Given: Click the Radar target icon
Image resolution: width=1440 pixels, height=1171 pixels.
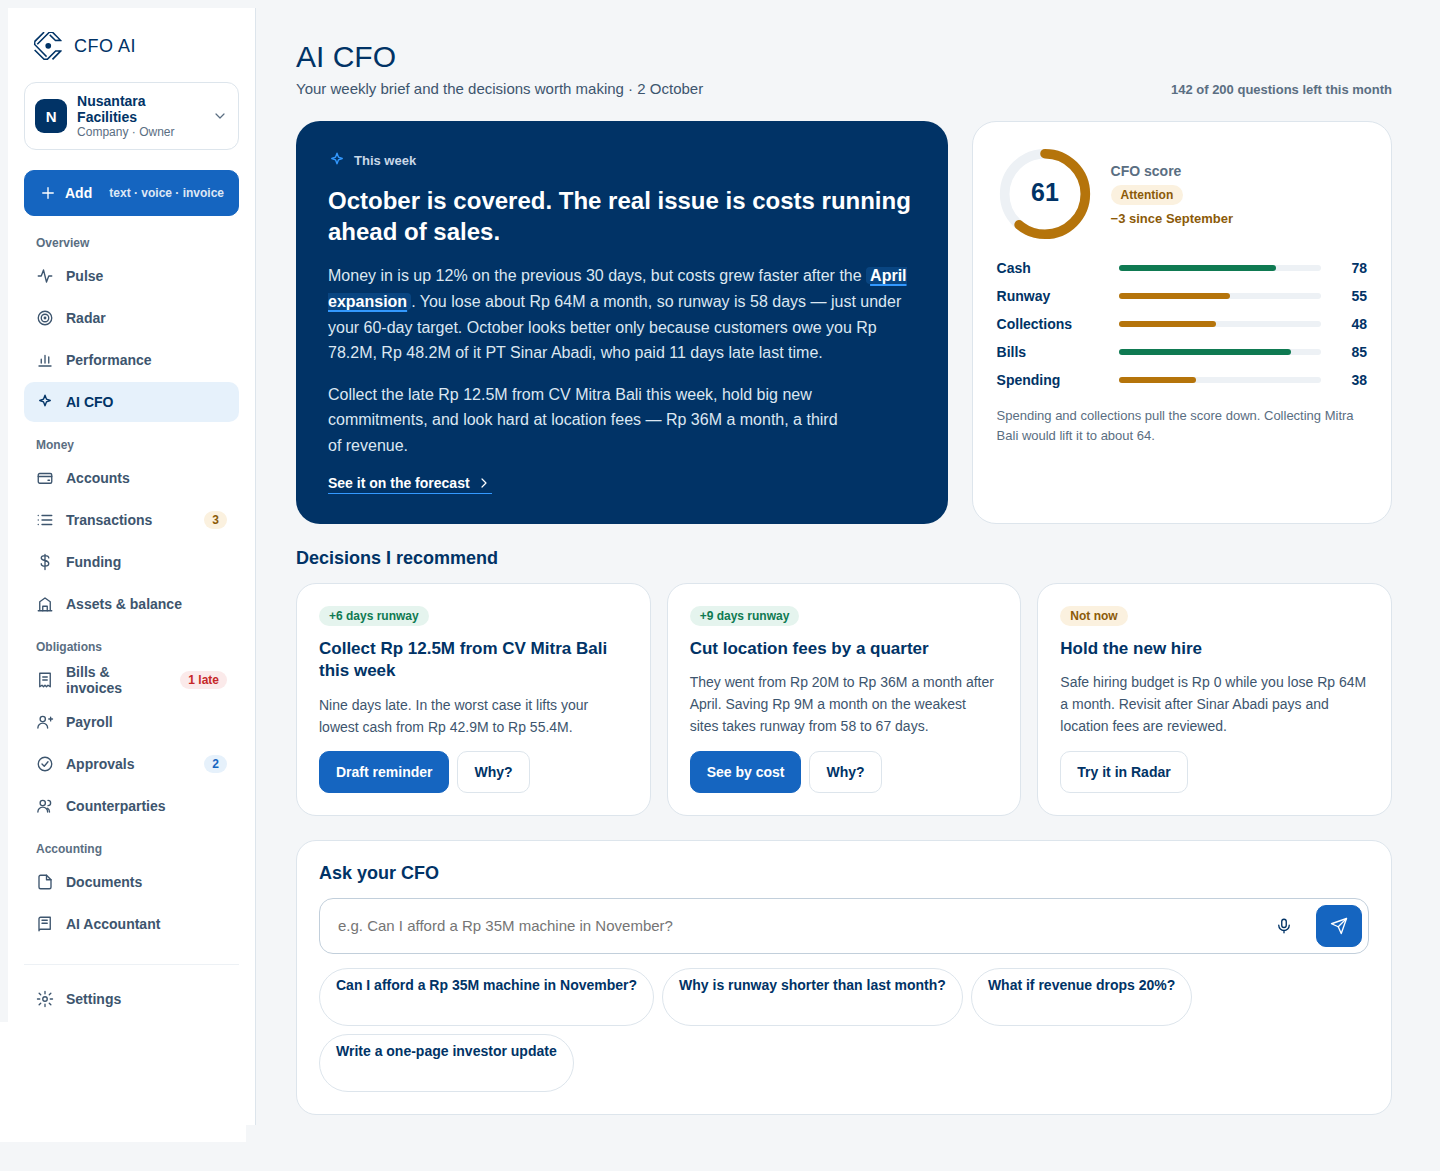Looking at the screenshot, I should [x=45, y=318].
